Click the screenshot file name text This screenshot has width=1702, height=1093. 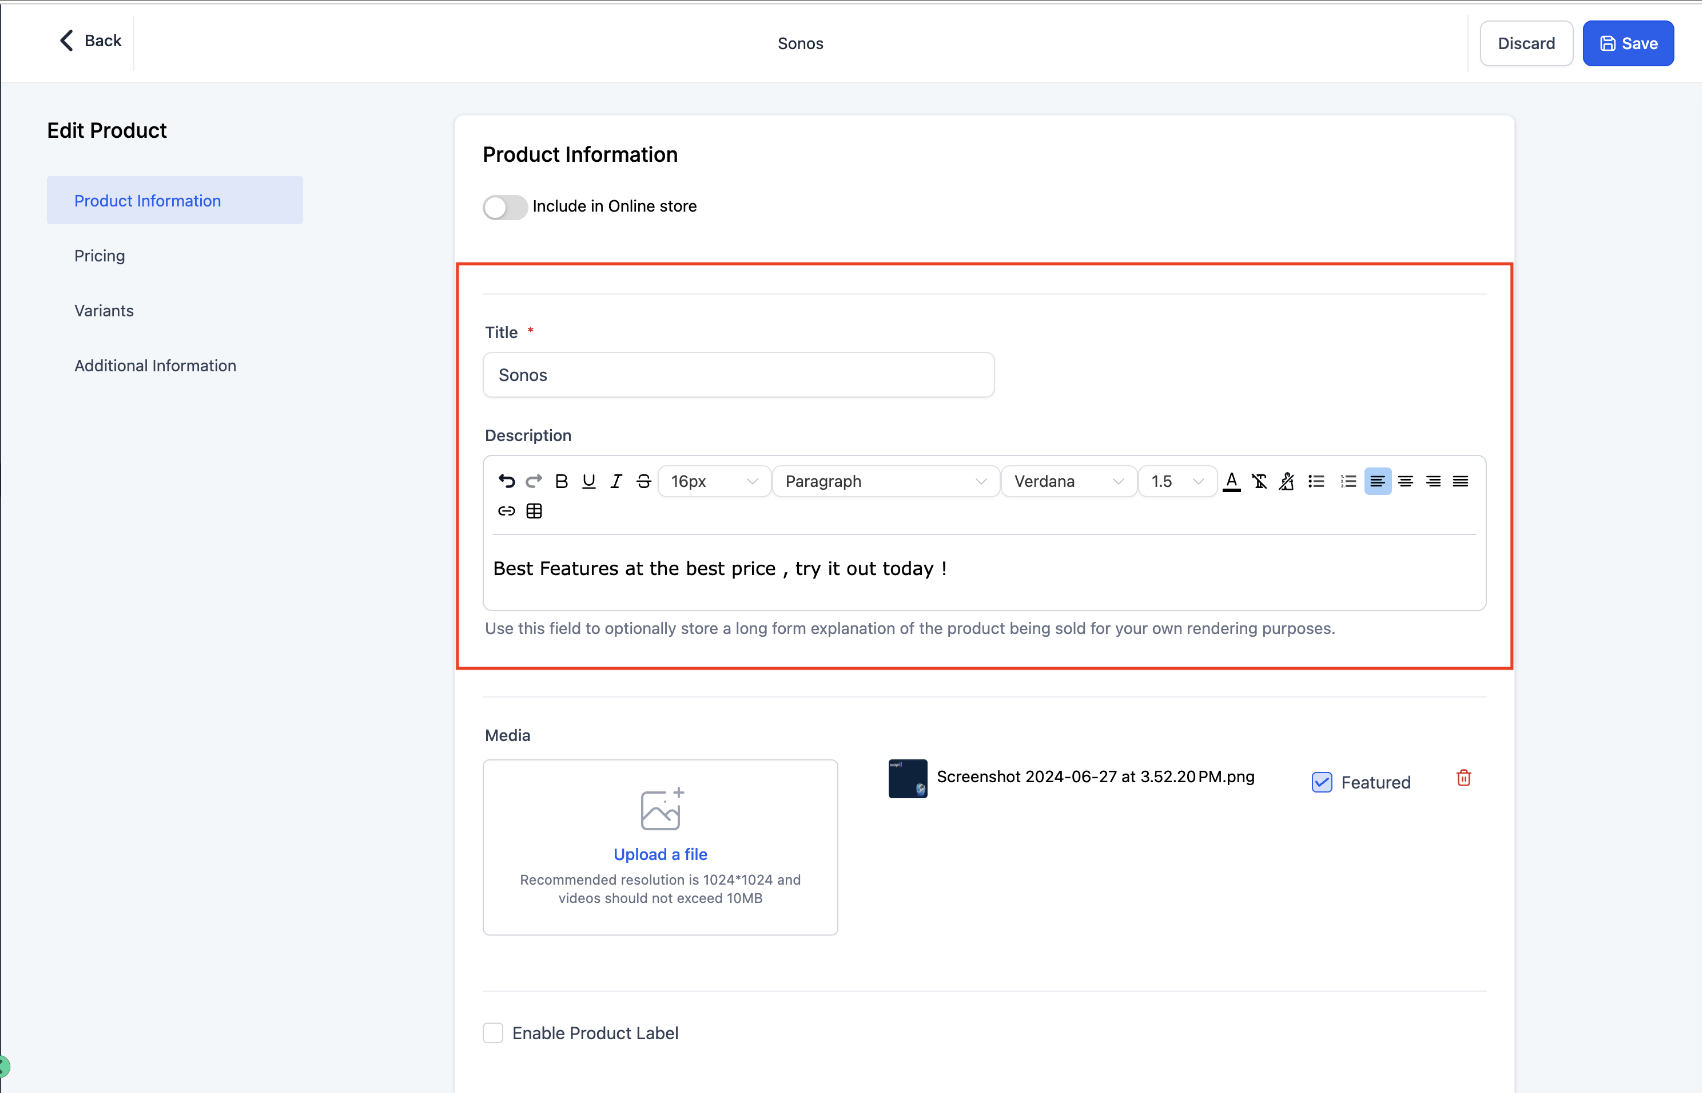click(1096, 777)
